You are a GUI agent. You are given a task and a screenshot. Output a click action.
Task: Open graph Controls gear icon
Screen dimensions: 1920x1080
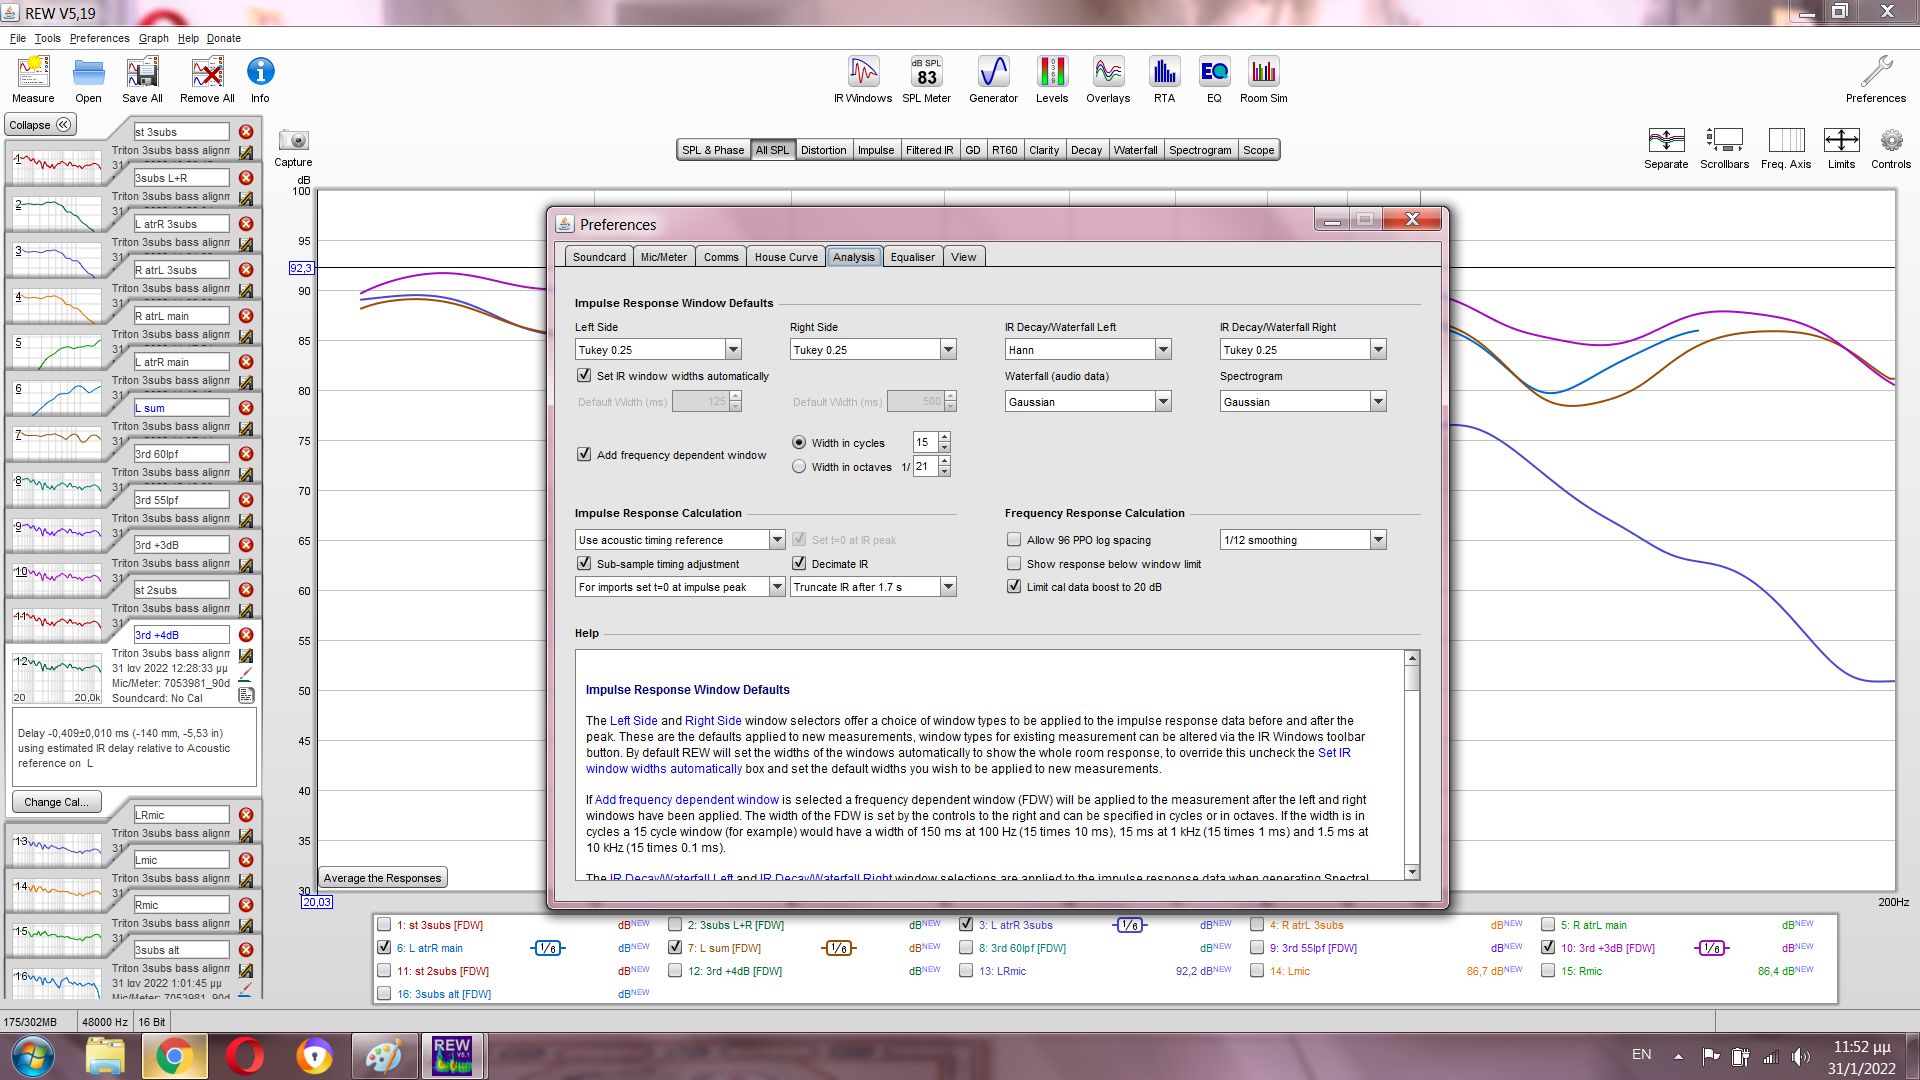point(1891,147)
